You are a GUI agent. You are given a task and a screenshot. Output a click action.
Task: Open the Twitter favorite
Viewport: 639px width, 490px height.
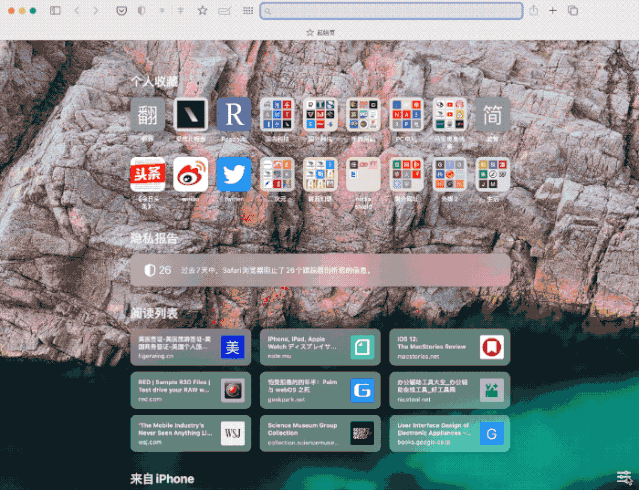click(x=234, y=174)
